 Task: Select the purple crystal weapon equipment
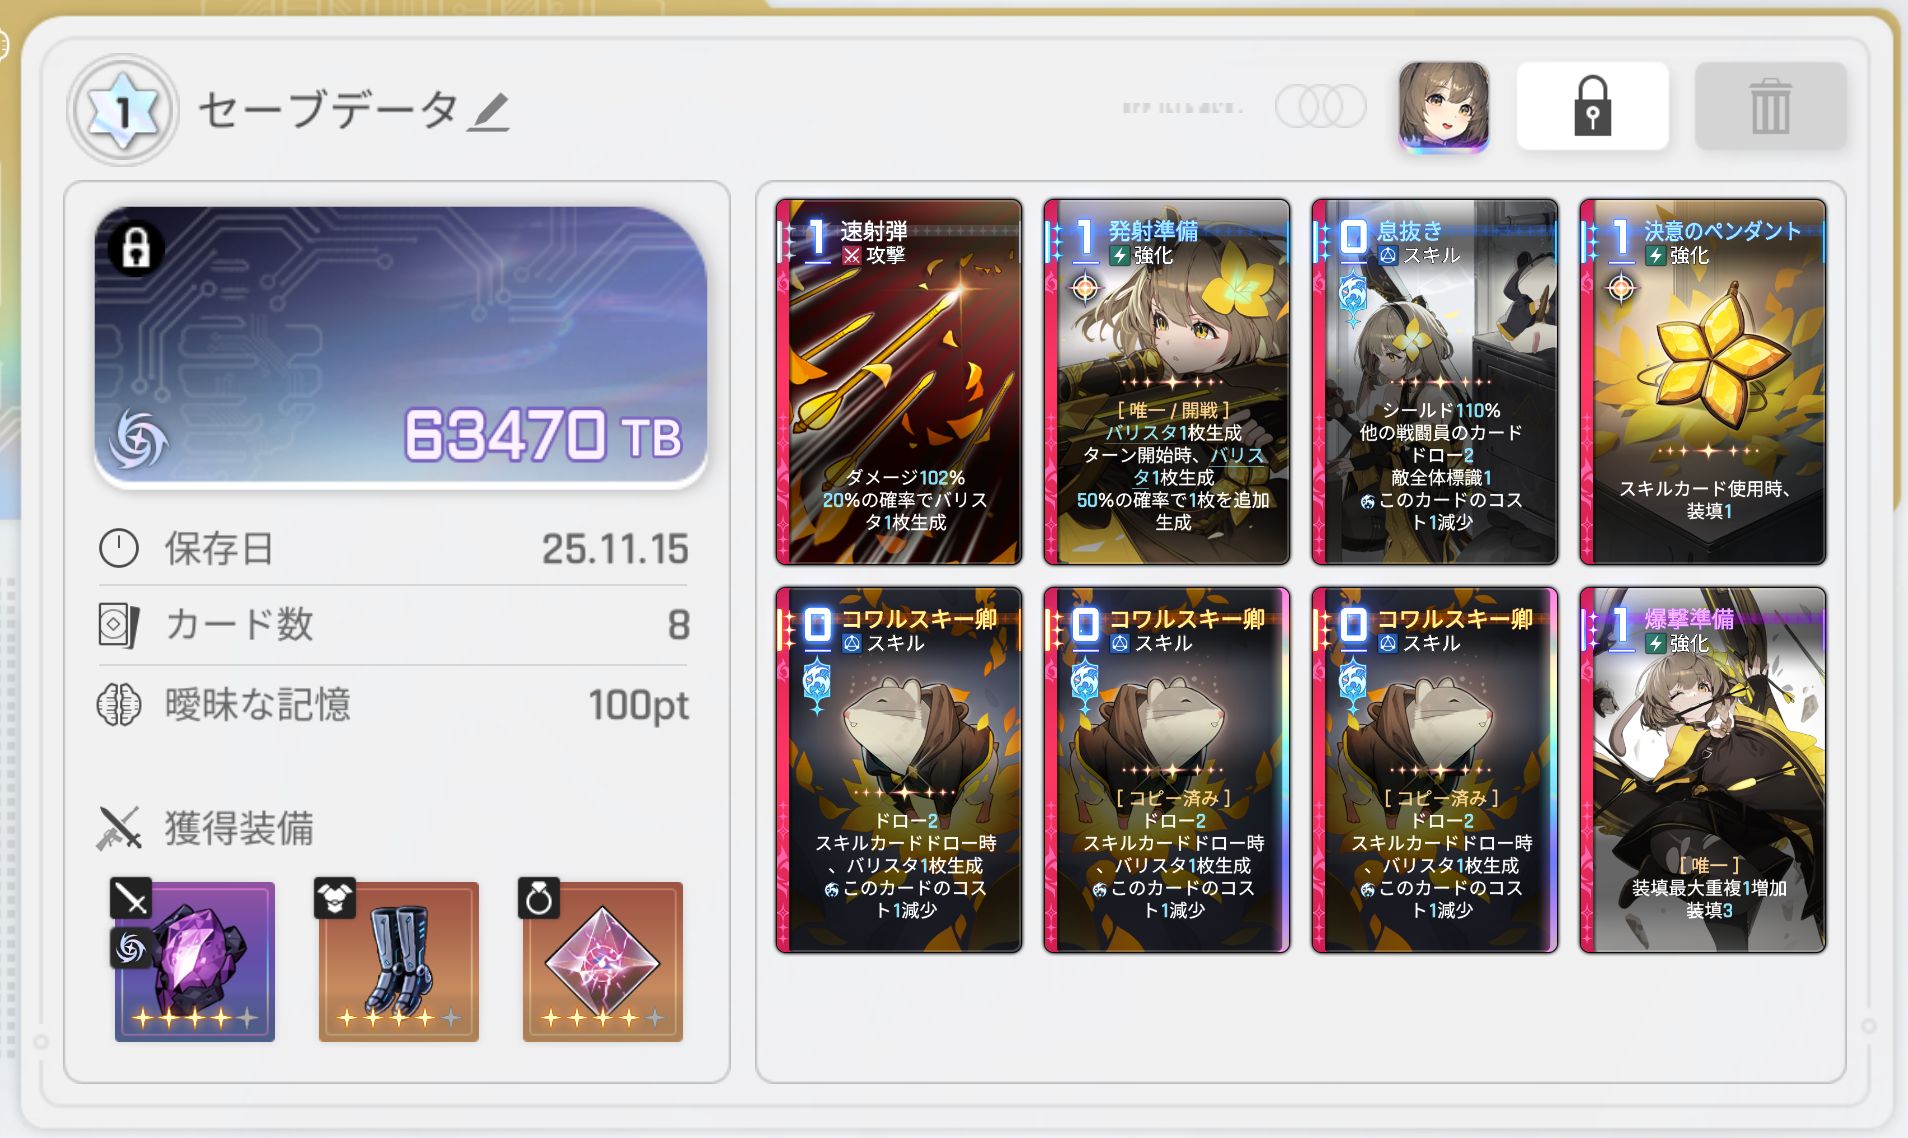[194, 961]
